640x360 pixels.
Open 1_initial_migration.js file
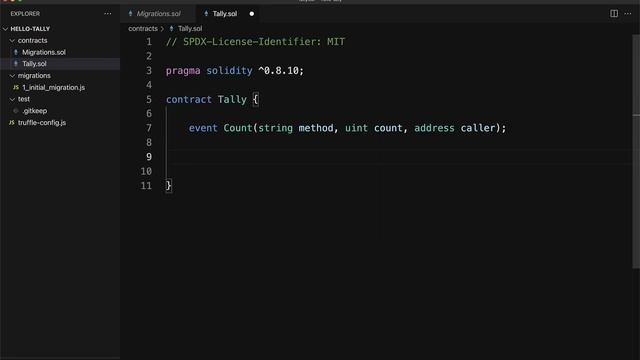53,87
